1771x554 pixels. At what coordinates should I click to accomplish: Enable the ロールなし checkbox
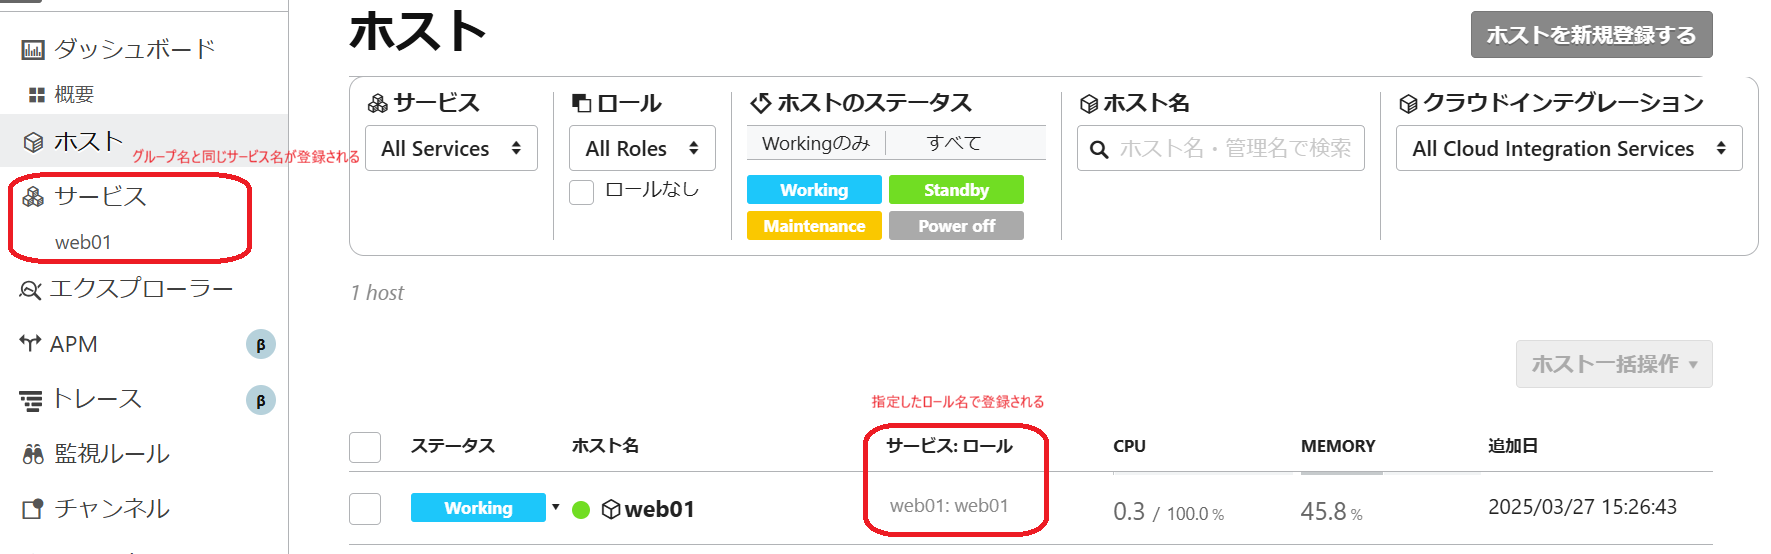coord(582,192)
